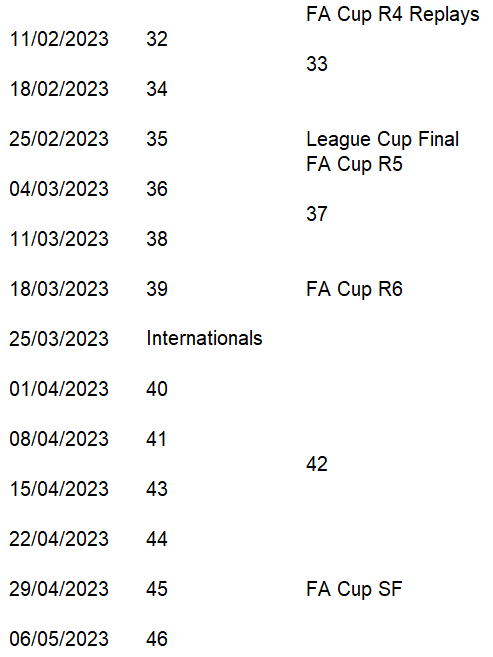The image size is (493, 657).
Task: Select the FA Cup R5 text
Action: coord(354,164)
